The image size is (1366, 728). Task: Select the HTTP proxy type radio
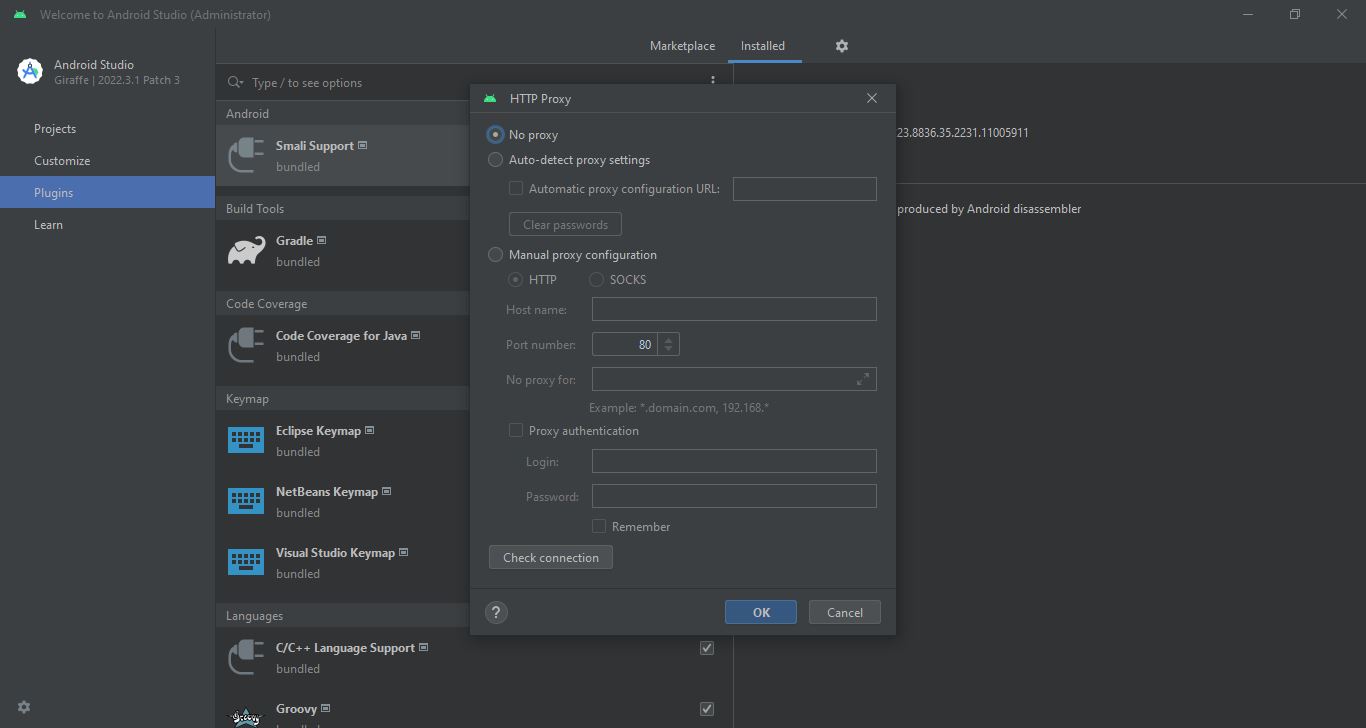[x=515, y=279]
